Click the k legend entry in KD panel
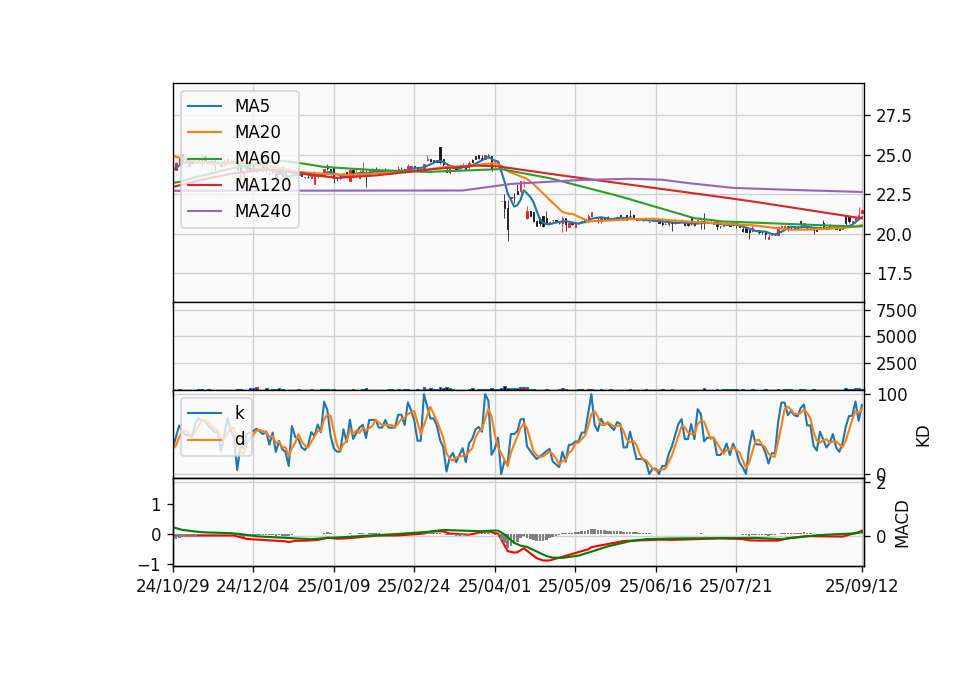 pyautogui.click(x=239, y=413)
